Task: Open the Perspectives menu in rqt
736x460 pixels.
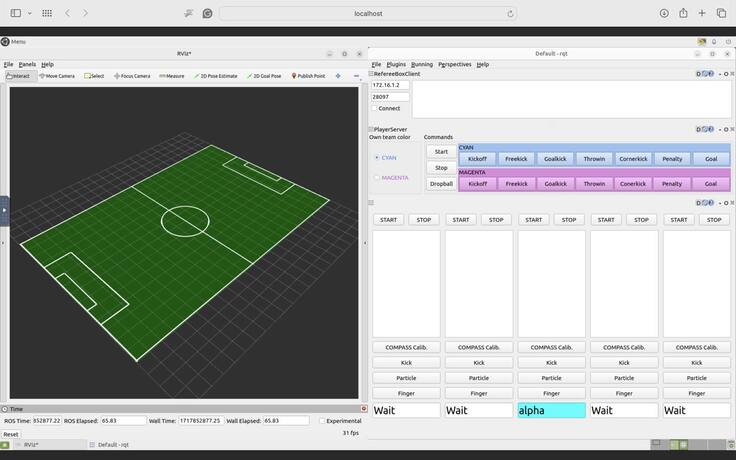Action: (x=454, y=64)
